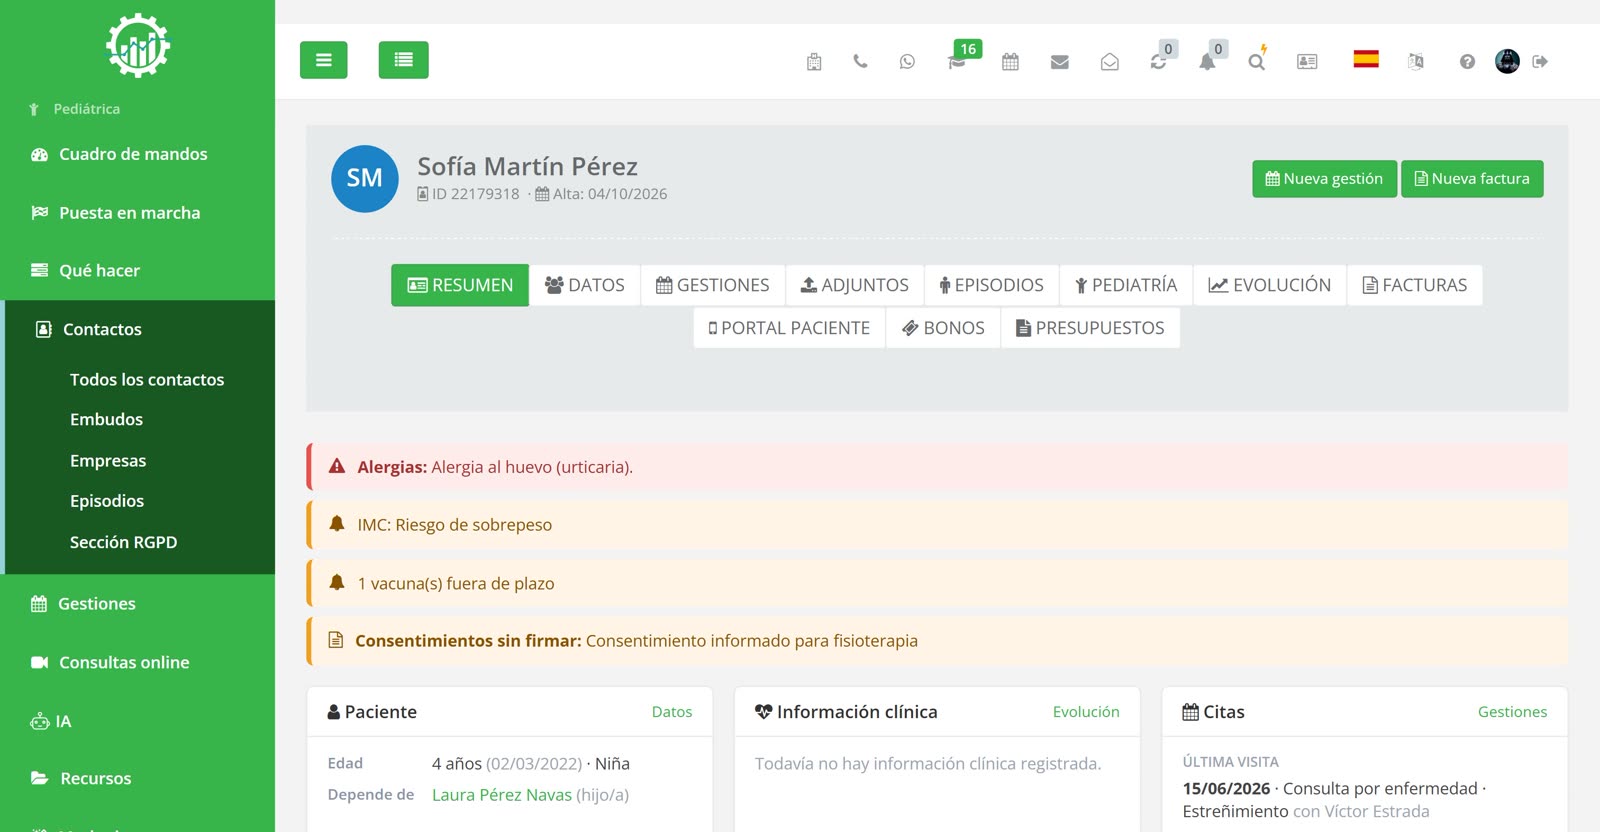Open the help question mark icon
This screenshot has width=1600, height=832.
click(x=1467, y=62)
